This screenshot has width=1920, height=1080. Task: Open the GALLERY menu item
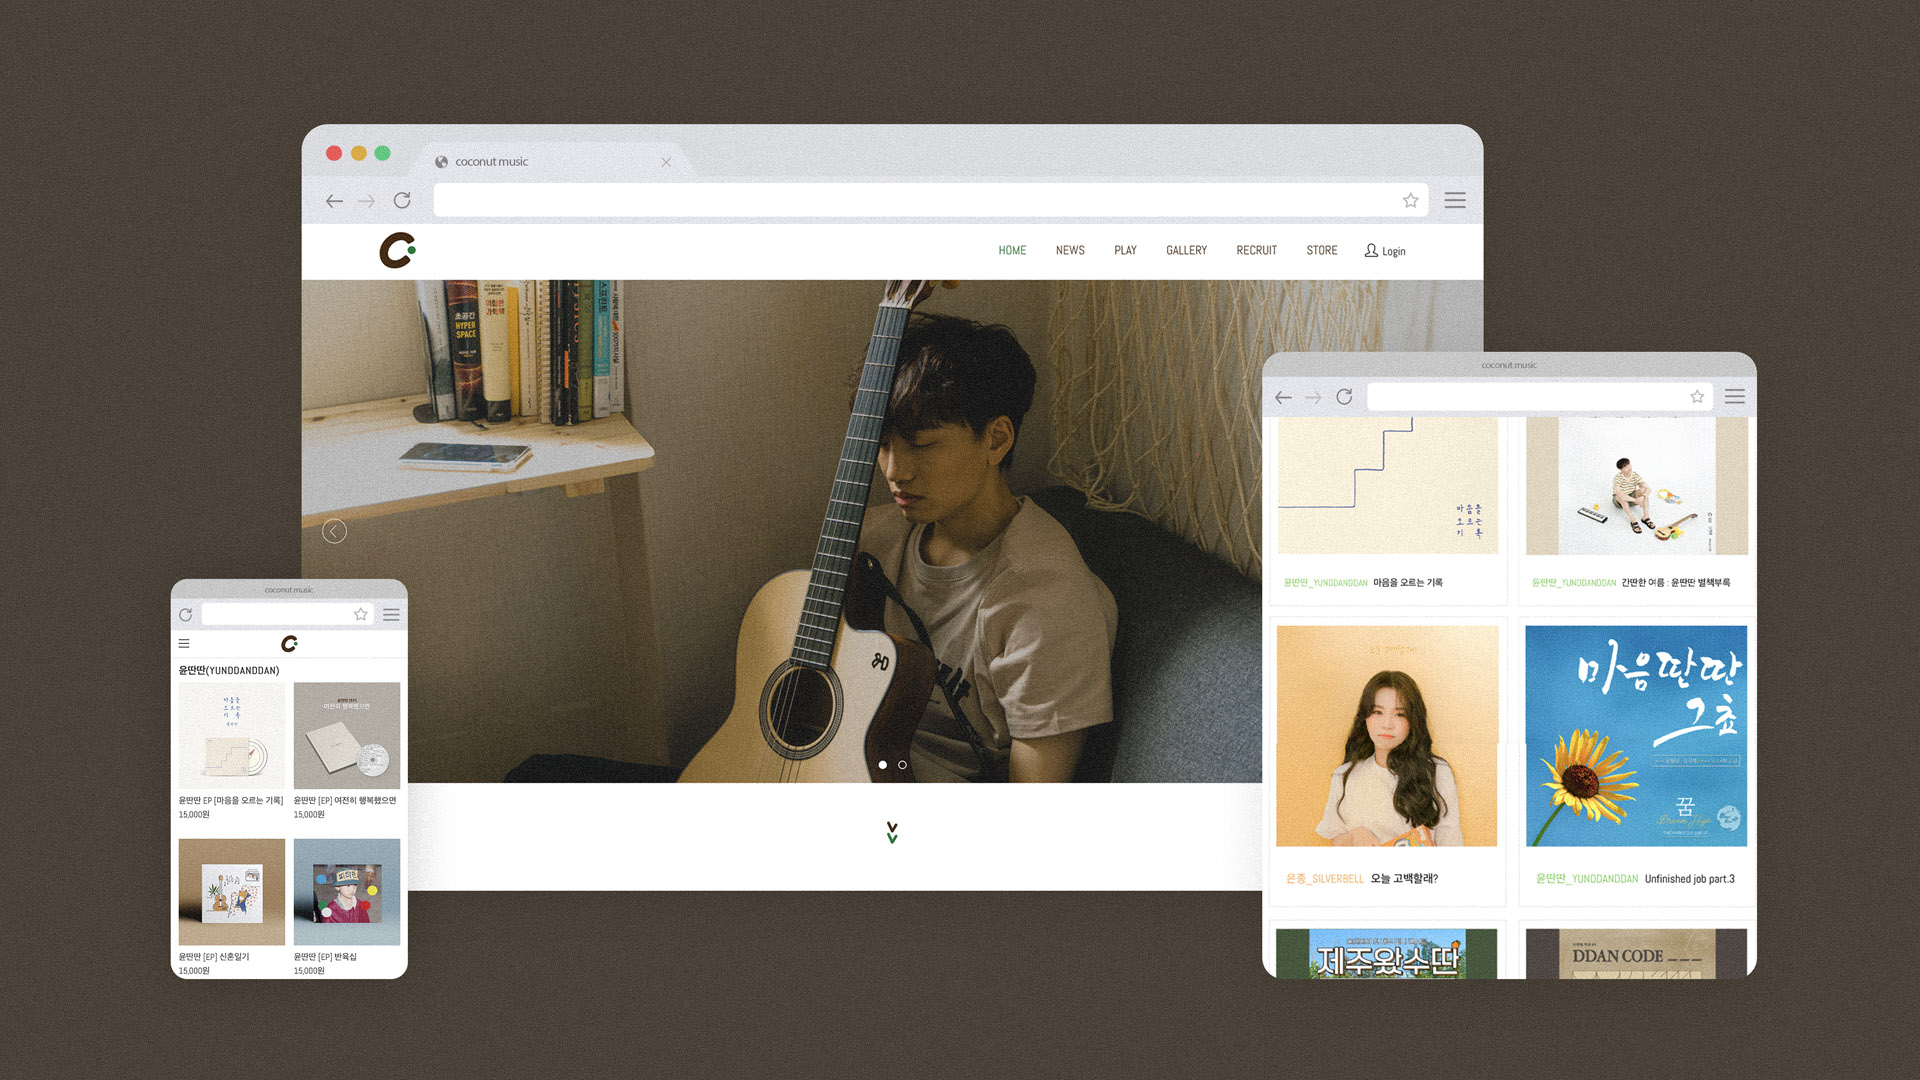pyautogui.click(x=1186, y=251)
